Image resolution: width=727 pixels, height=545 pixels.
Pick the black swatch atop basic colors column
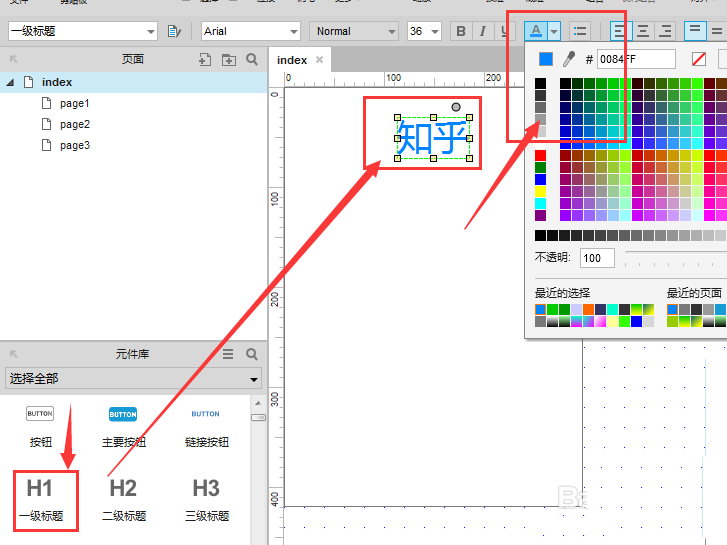pyautogui.click(x=541, y=83)
